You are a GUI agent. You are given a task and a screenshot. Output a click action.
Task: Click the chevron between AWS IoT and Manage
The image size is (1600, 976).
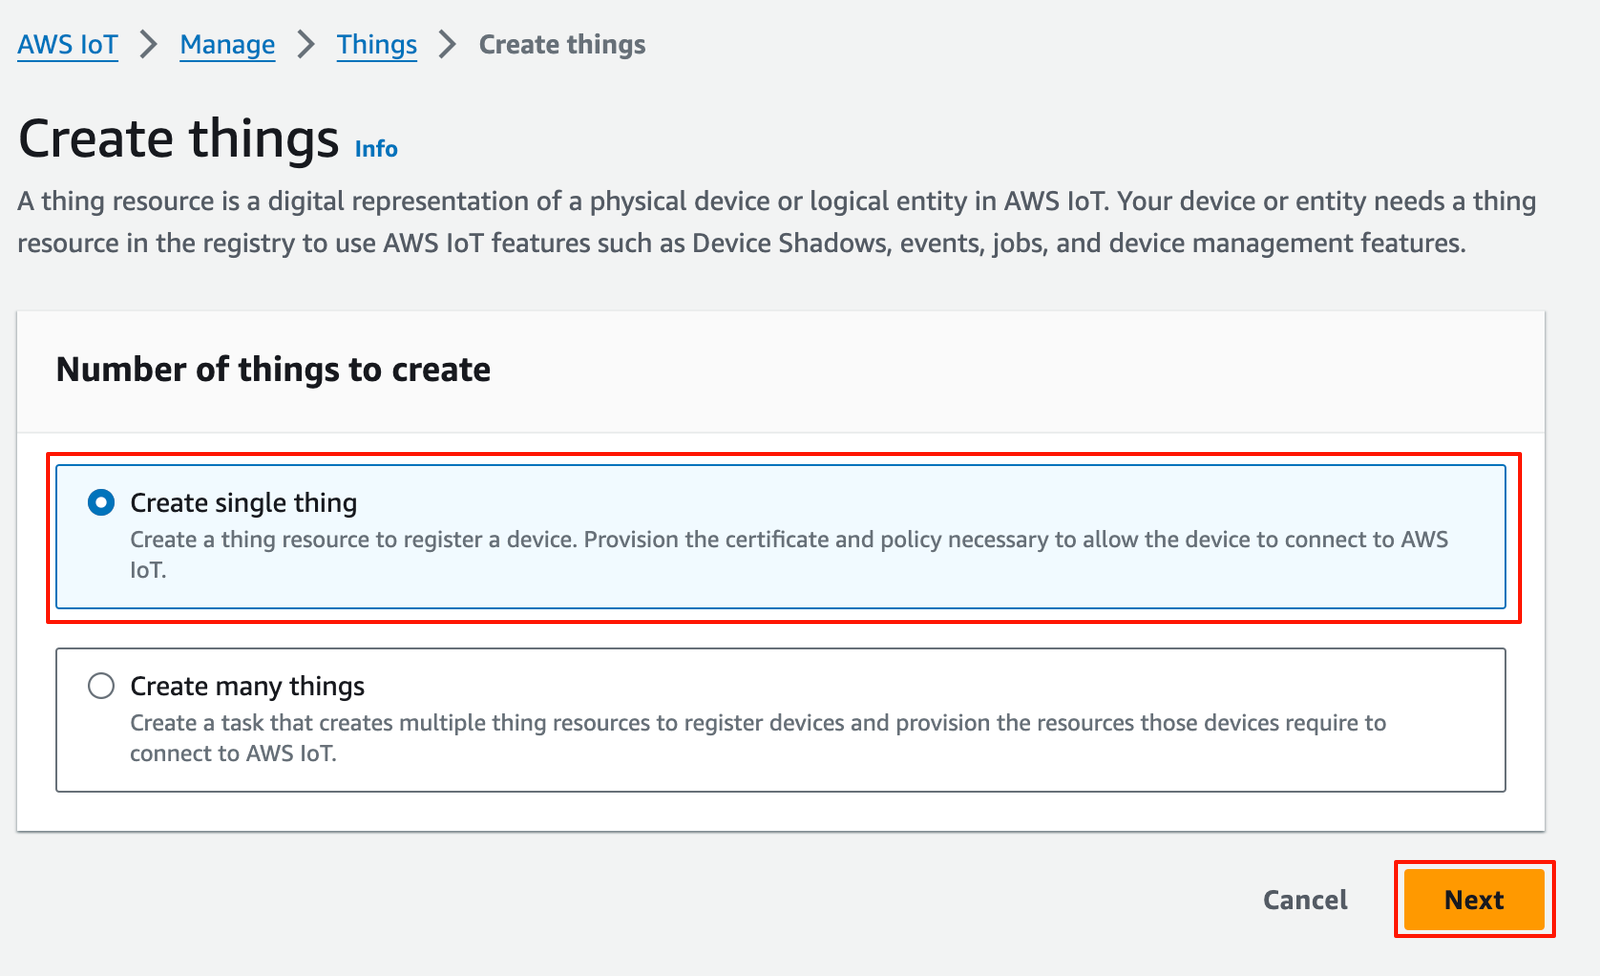[149, 45]
